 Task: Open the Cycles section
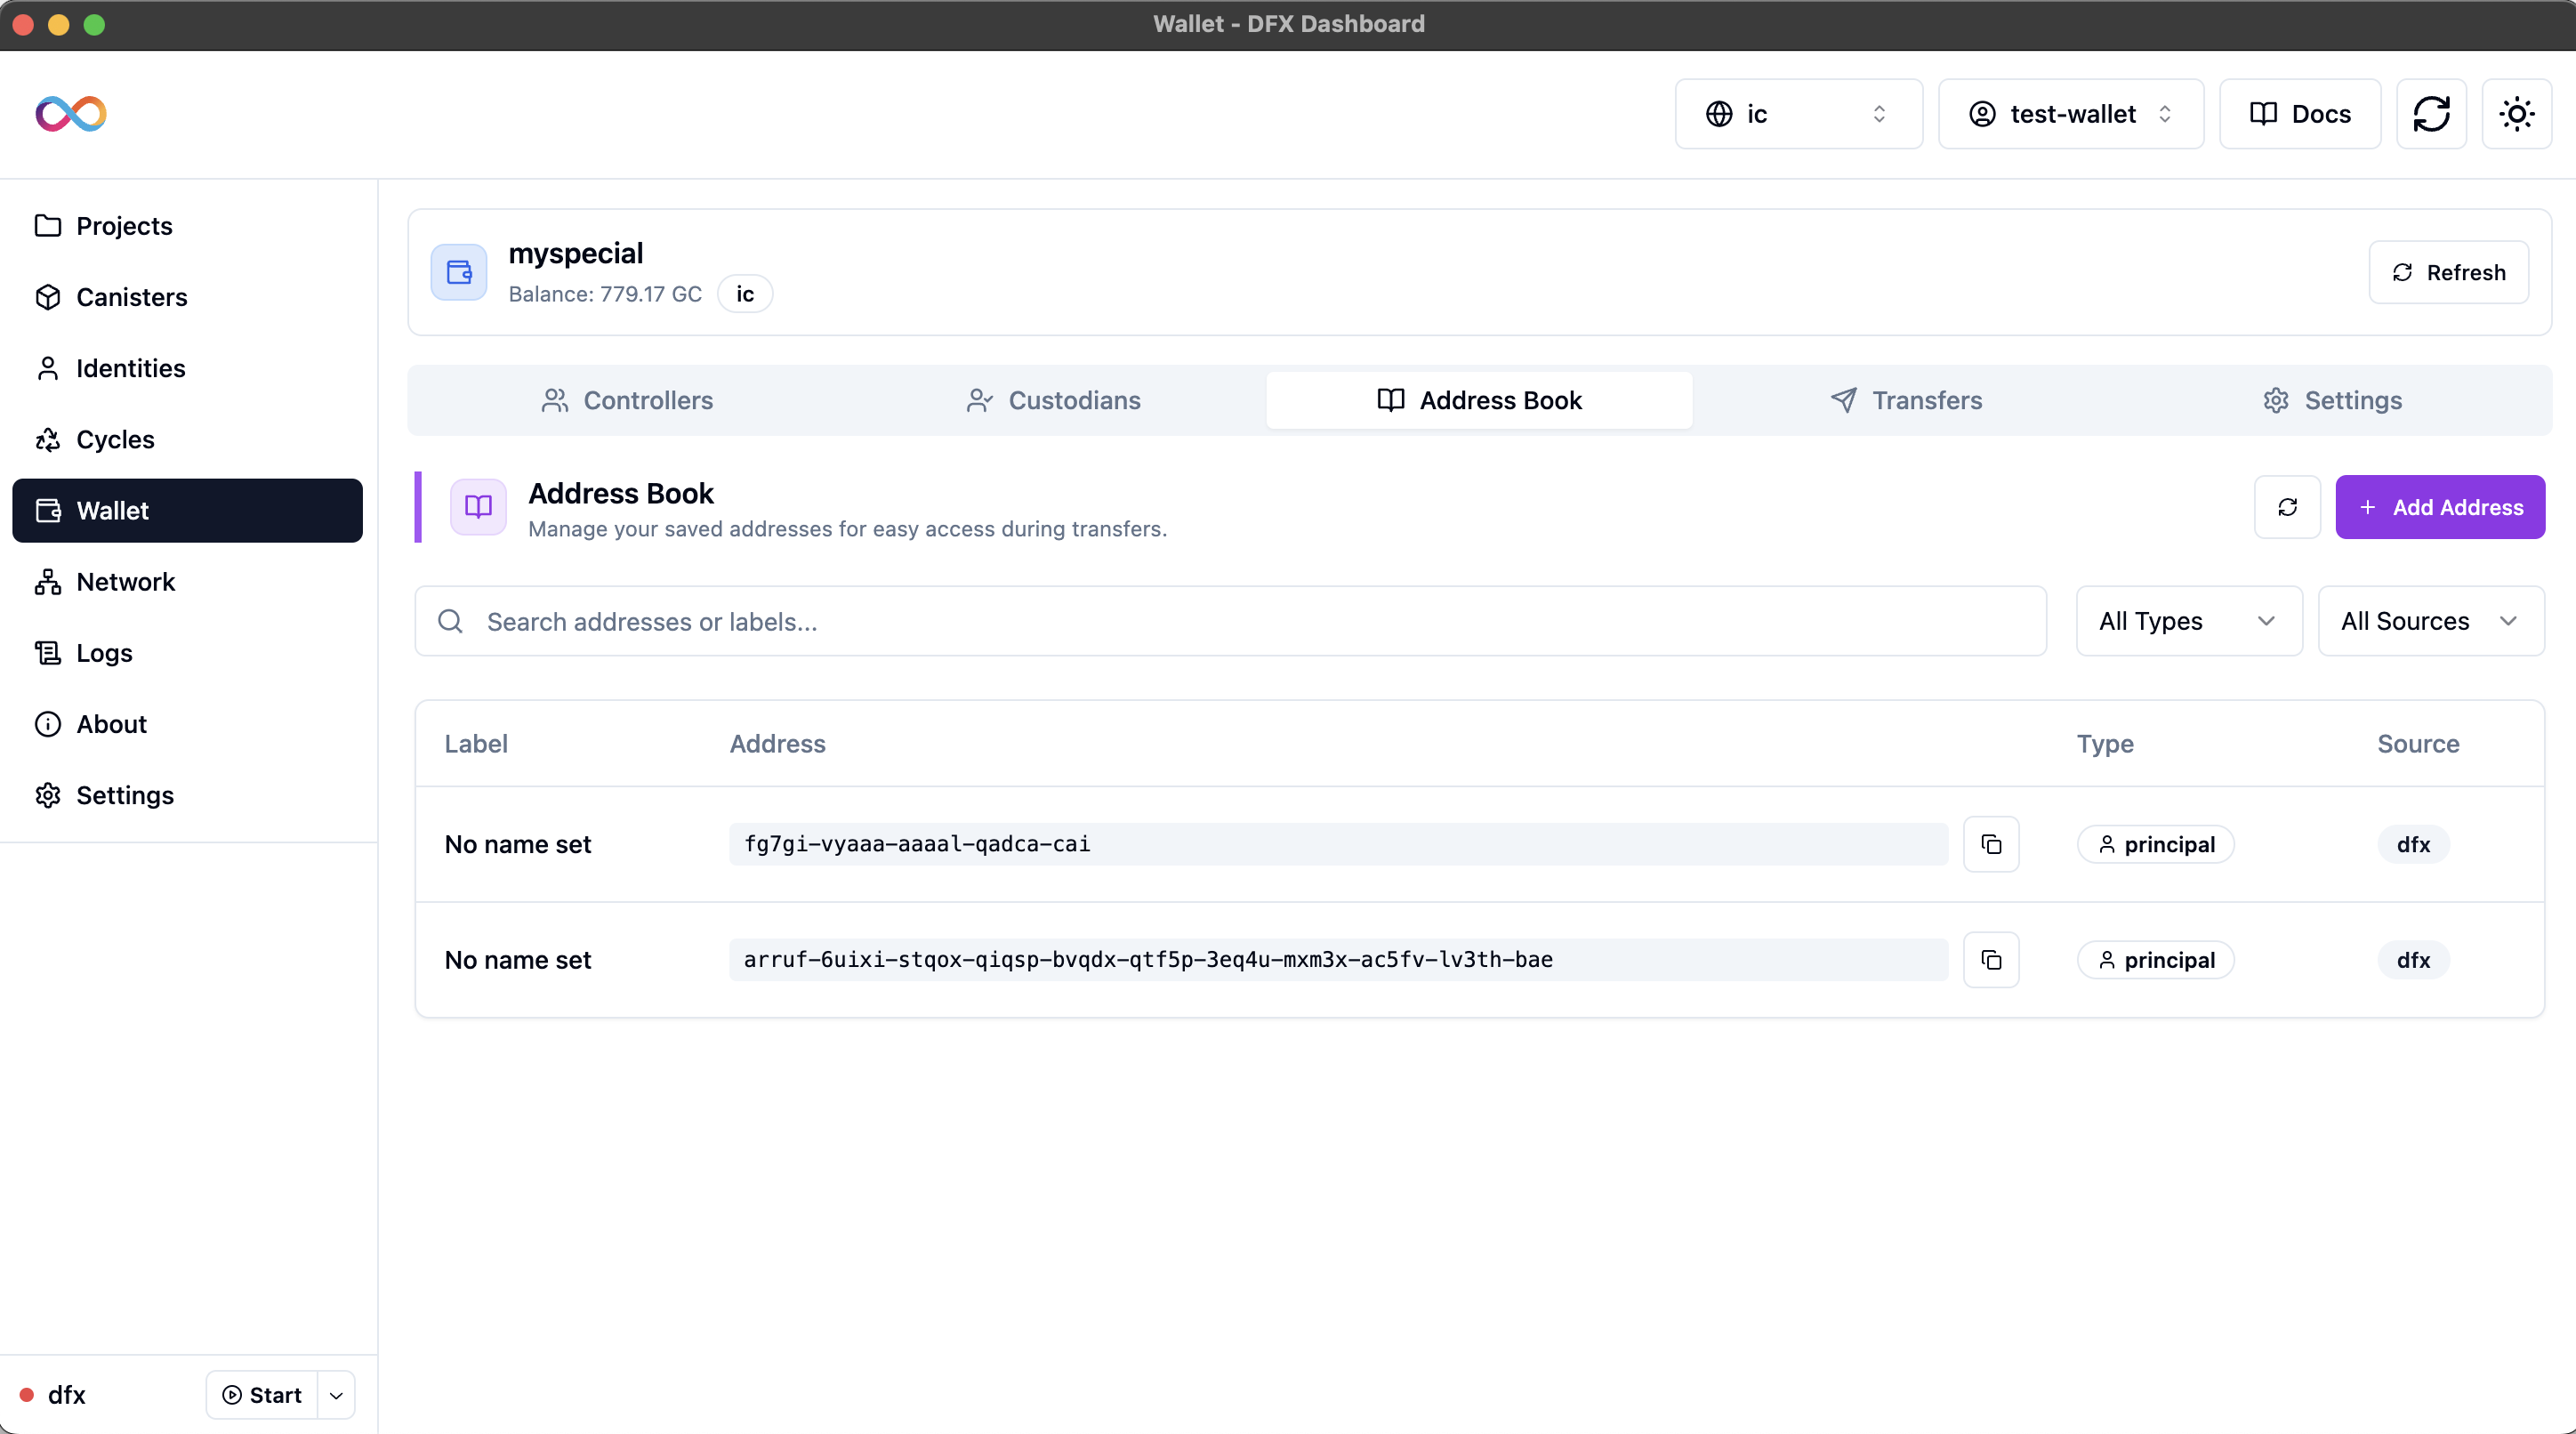116,439
